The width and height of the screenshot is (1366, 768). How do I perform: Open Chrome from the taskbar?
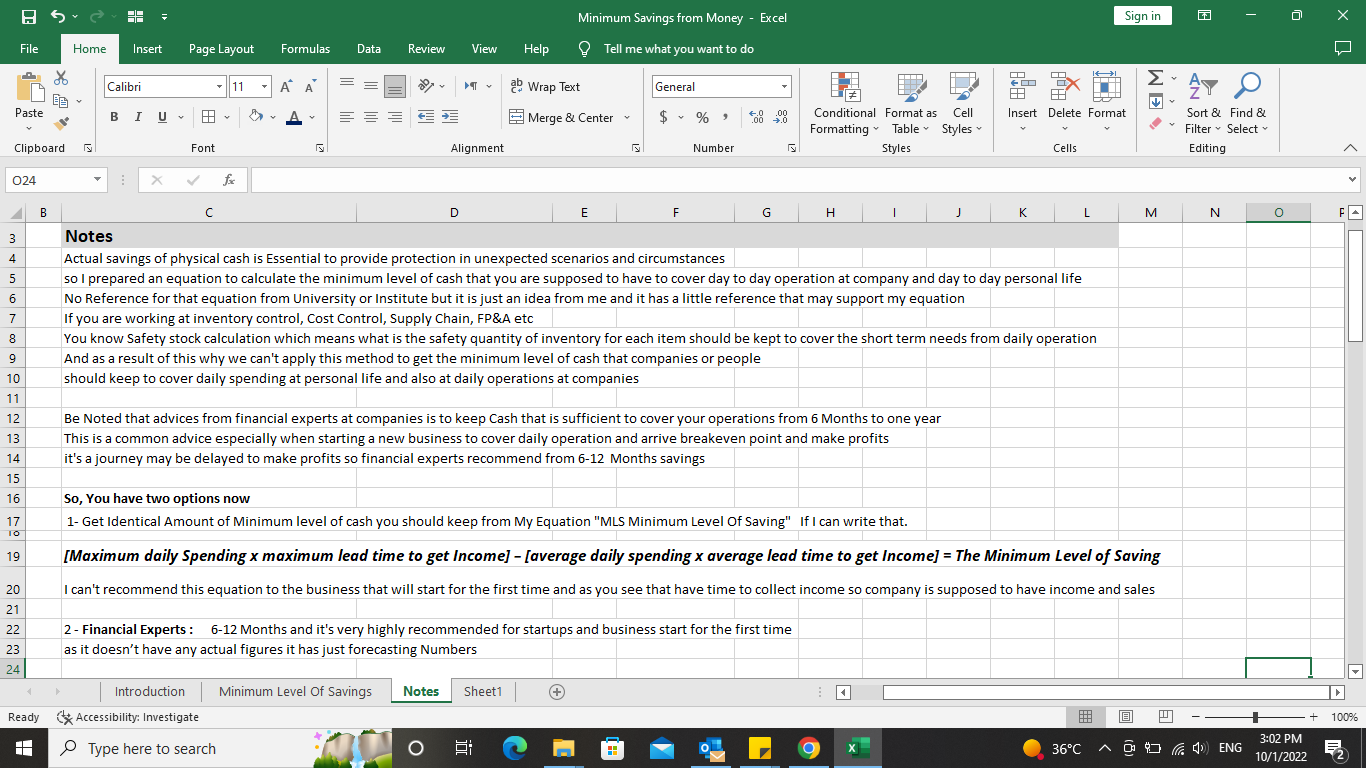pyautogui.click(x=809, y=748)
